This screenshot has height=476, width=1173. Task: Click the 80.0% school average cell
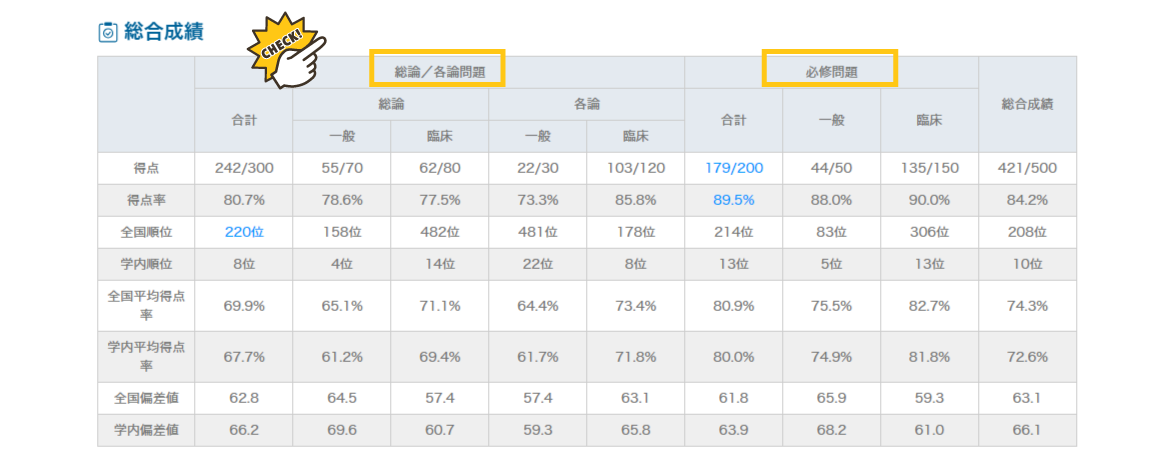click(734, 357)
